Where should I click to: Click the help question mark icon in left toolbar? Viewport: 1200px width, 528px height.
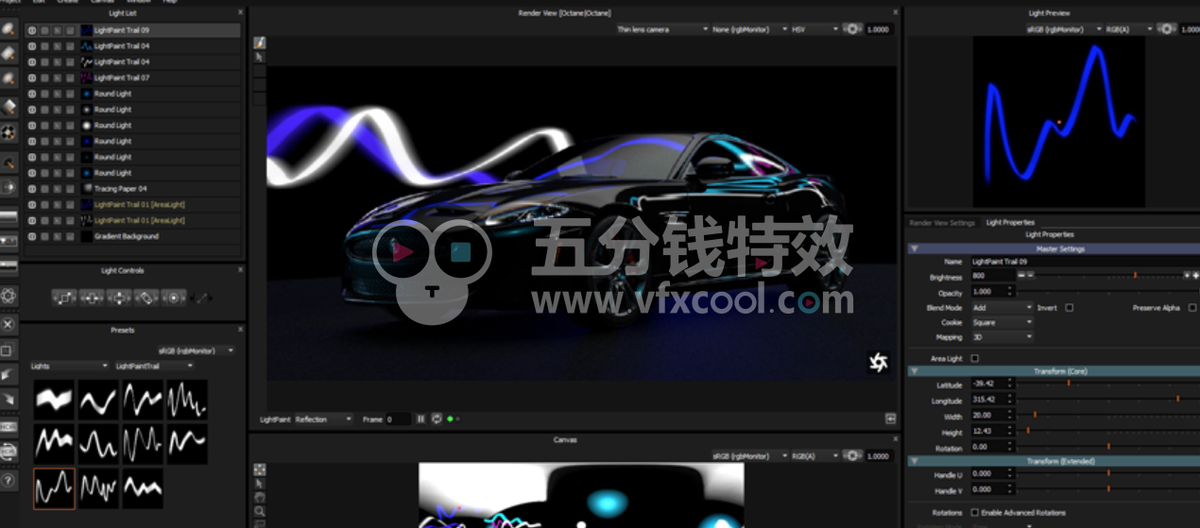coord(9,480)
